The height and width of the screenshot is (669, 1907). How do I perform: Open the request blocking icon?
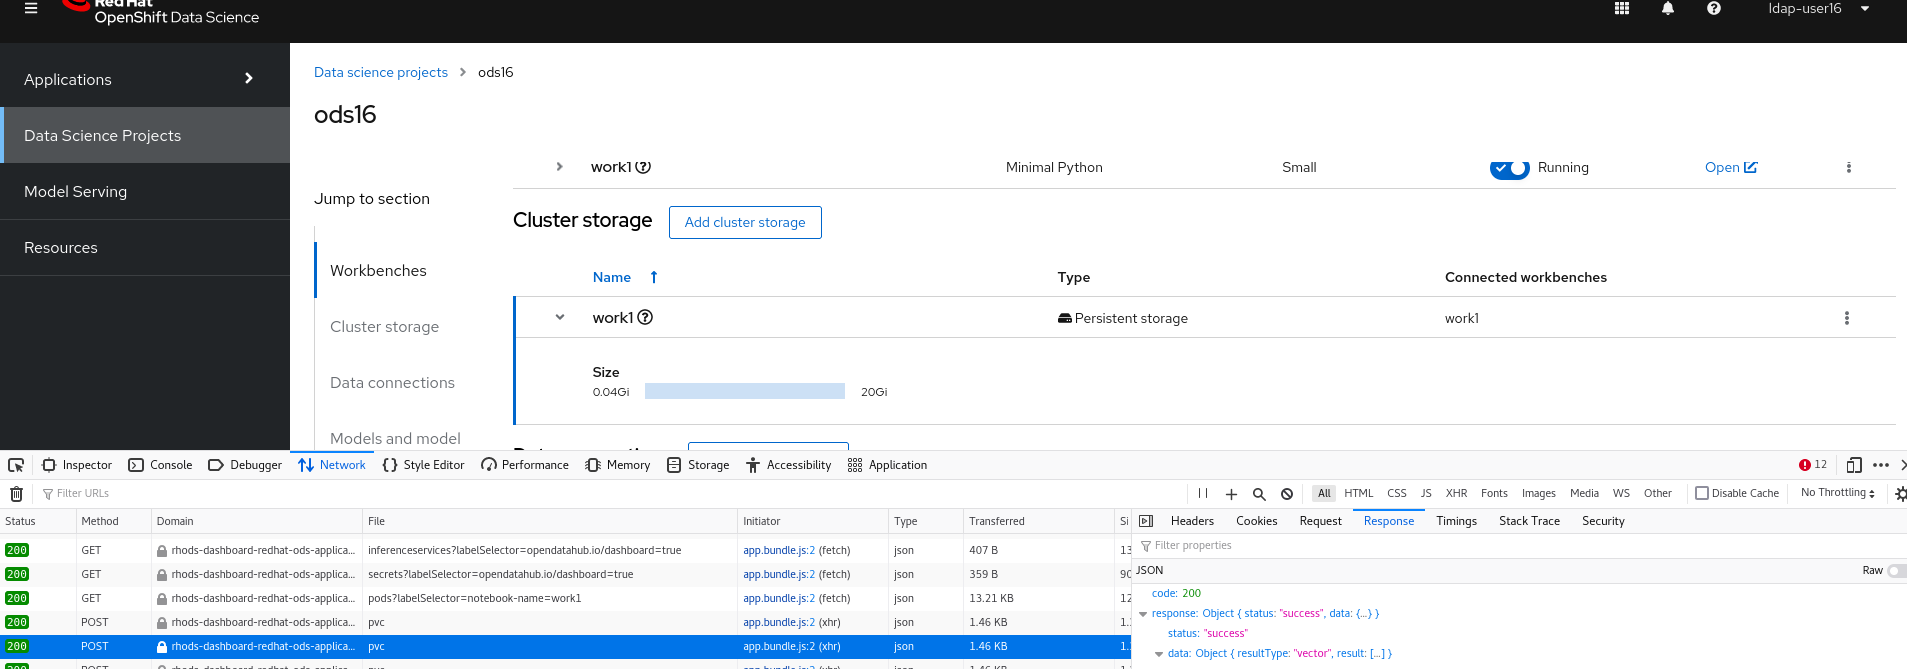click(1287, 494)
